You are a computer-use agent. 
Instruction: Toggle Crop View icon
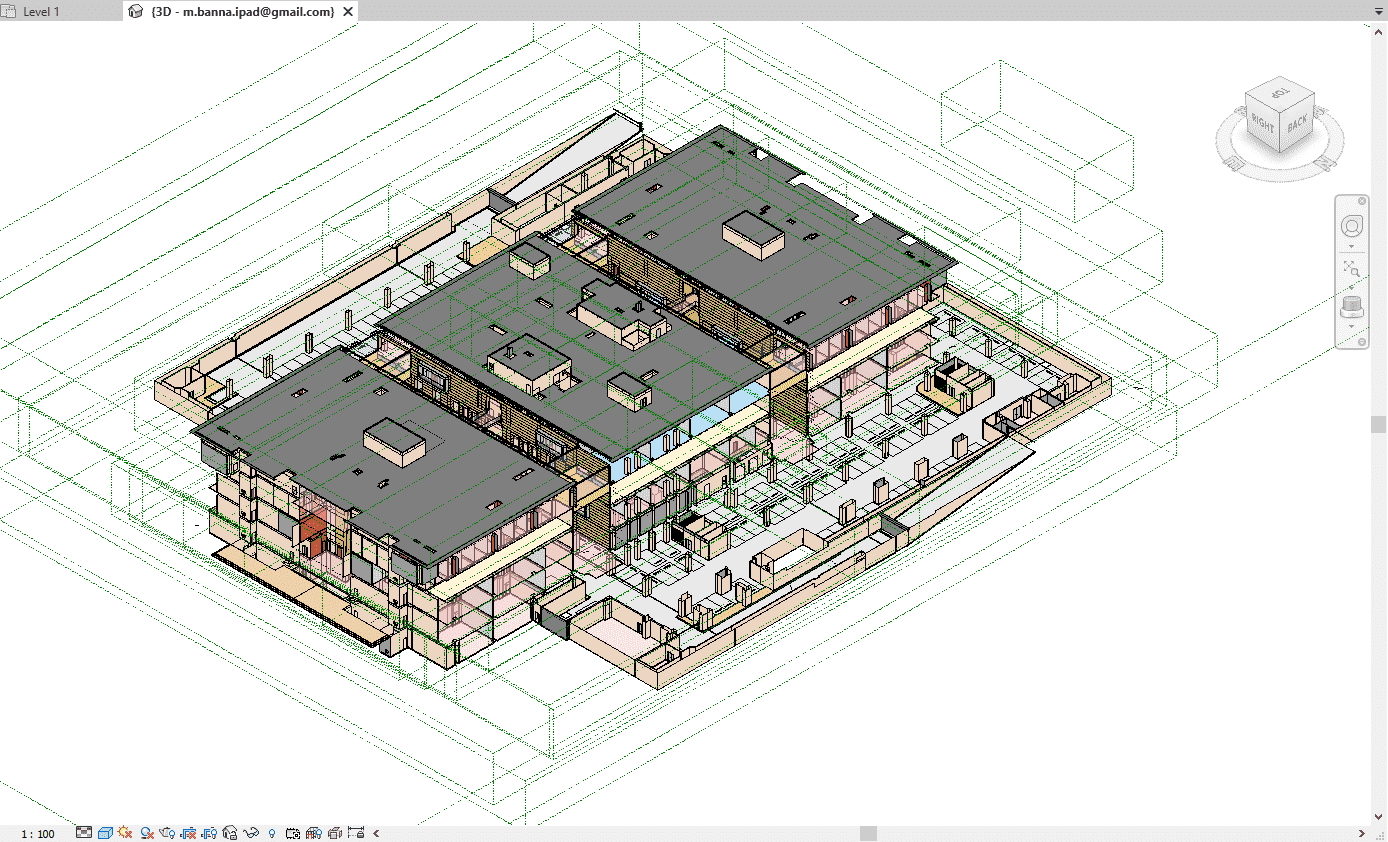coord(188,833)
